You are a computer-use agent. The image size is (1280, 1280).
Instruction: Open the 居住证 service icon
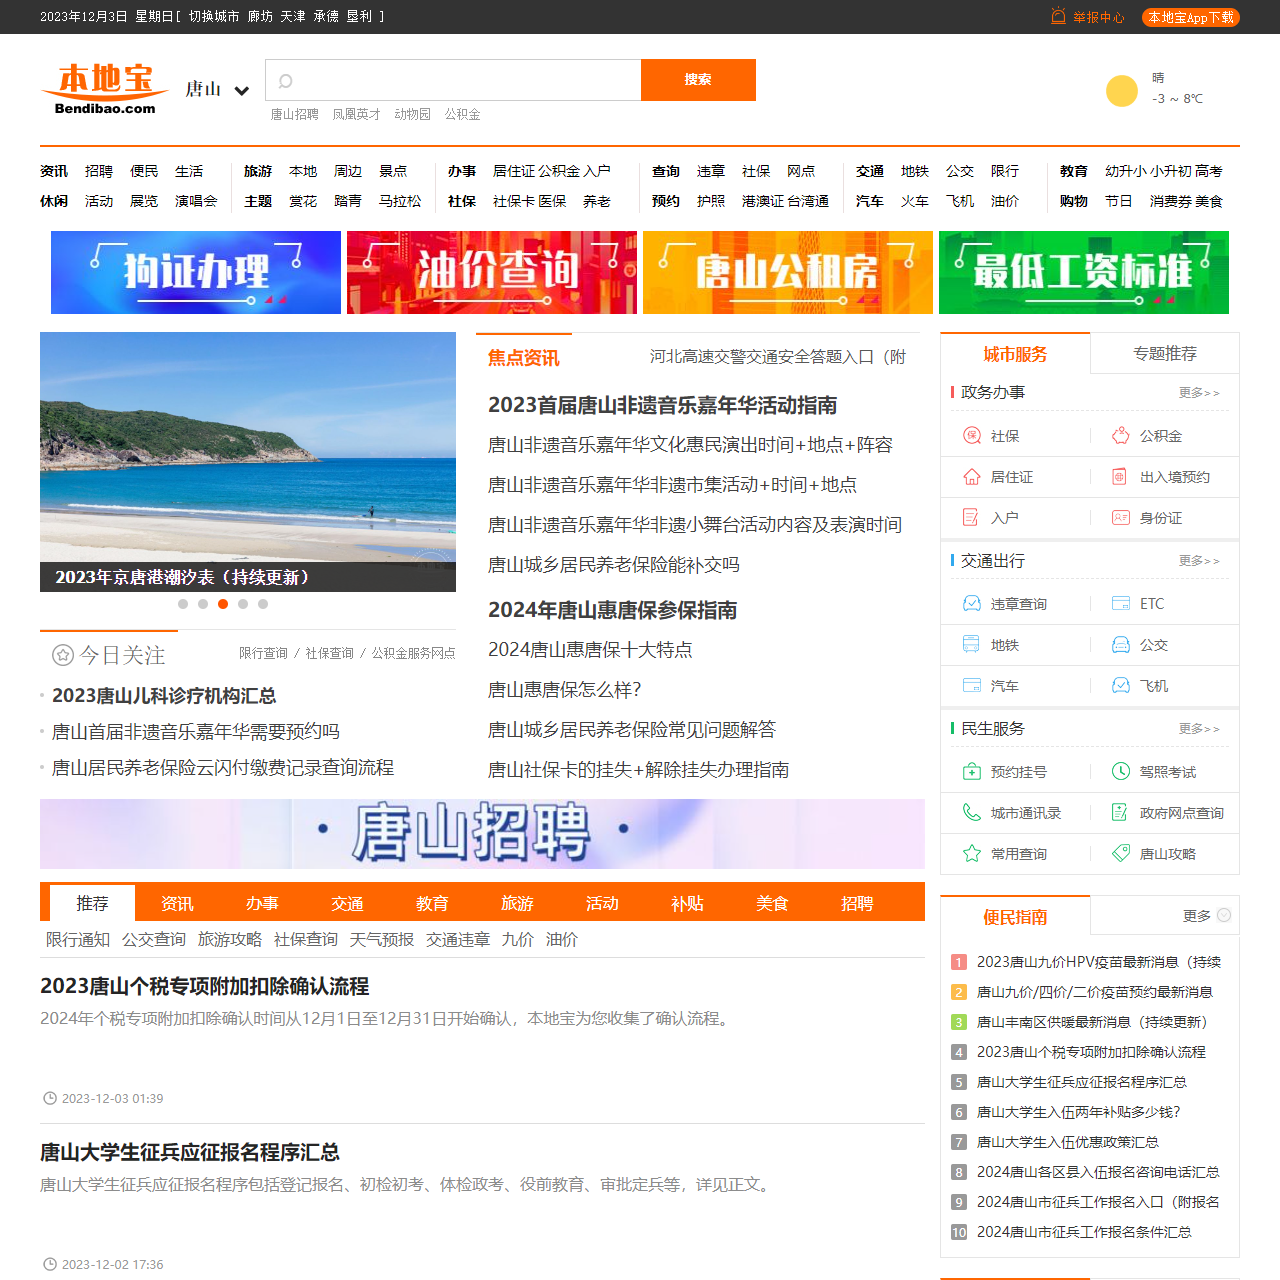pyautogui.click(x=971, y=477)
